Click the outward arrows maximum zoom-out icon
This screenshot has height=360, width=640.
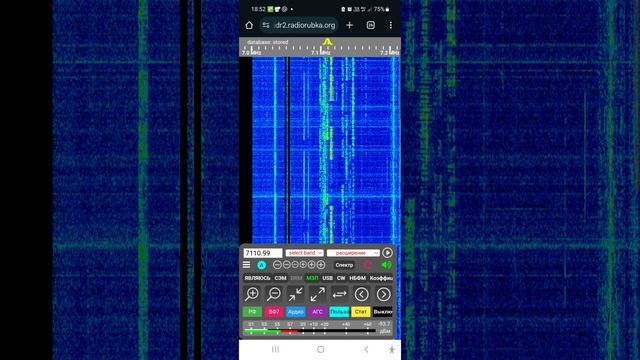318,294
